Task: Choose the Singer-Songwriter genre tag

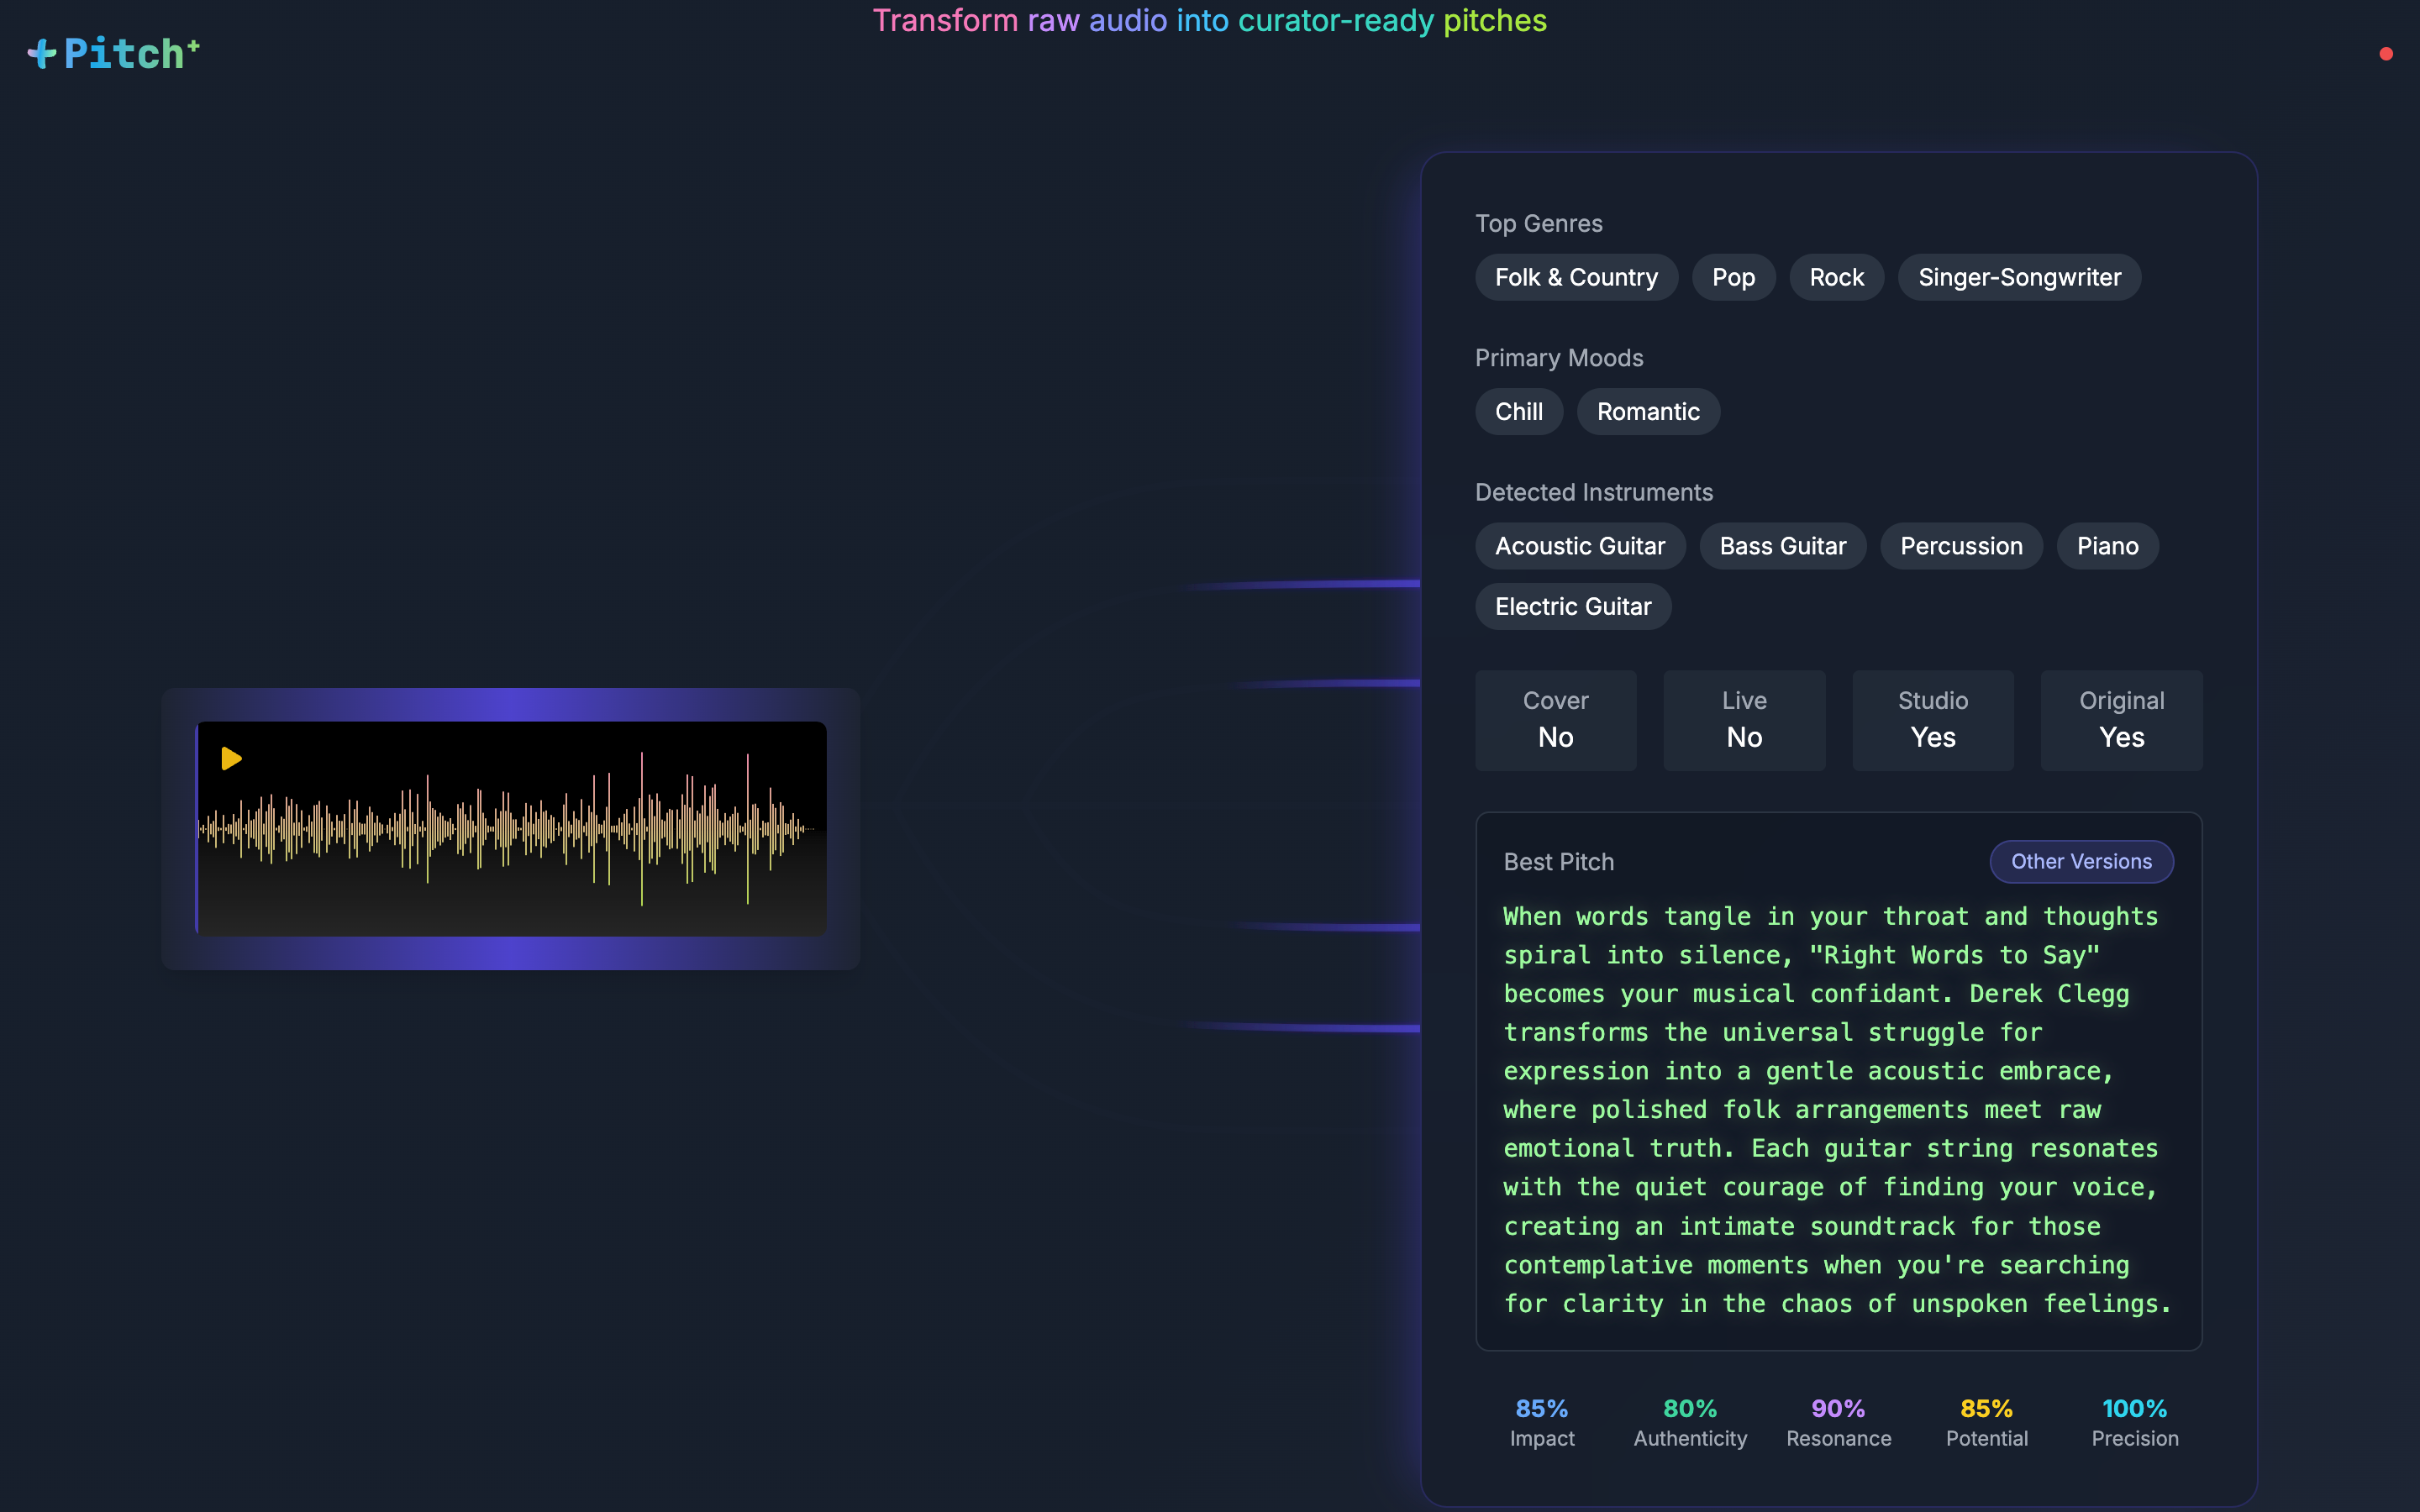Action: click(x=2019, y=278)
